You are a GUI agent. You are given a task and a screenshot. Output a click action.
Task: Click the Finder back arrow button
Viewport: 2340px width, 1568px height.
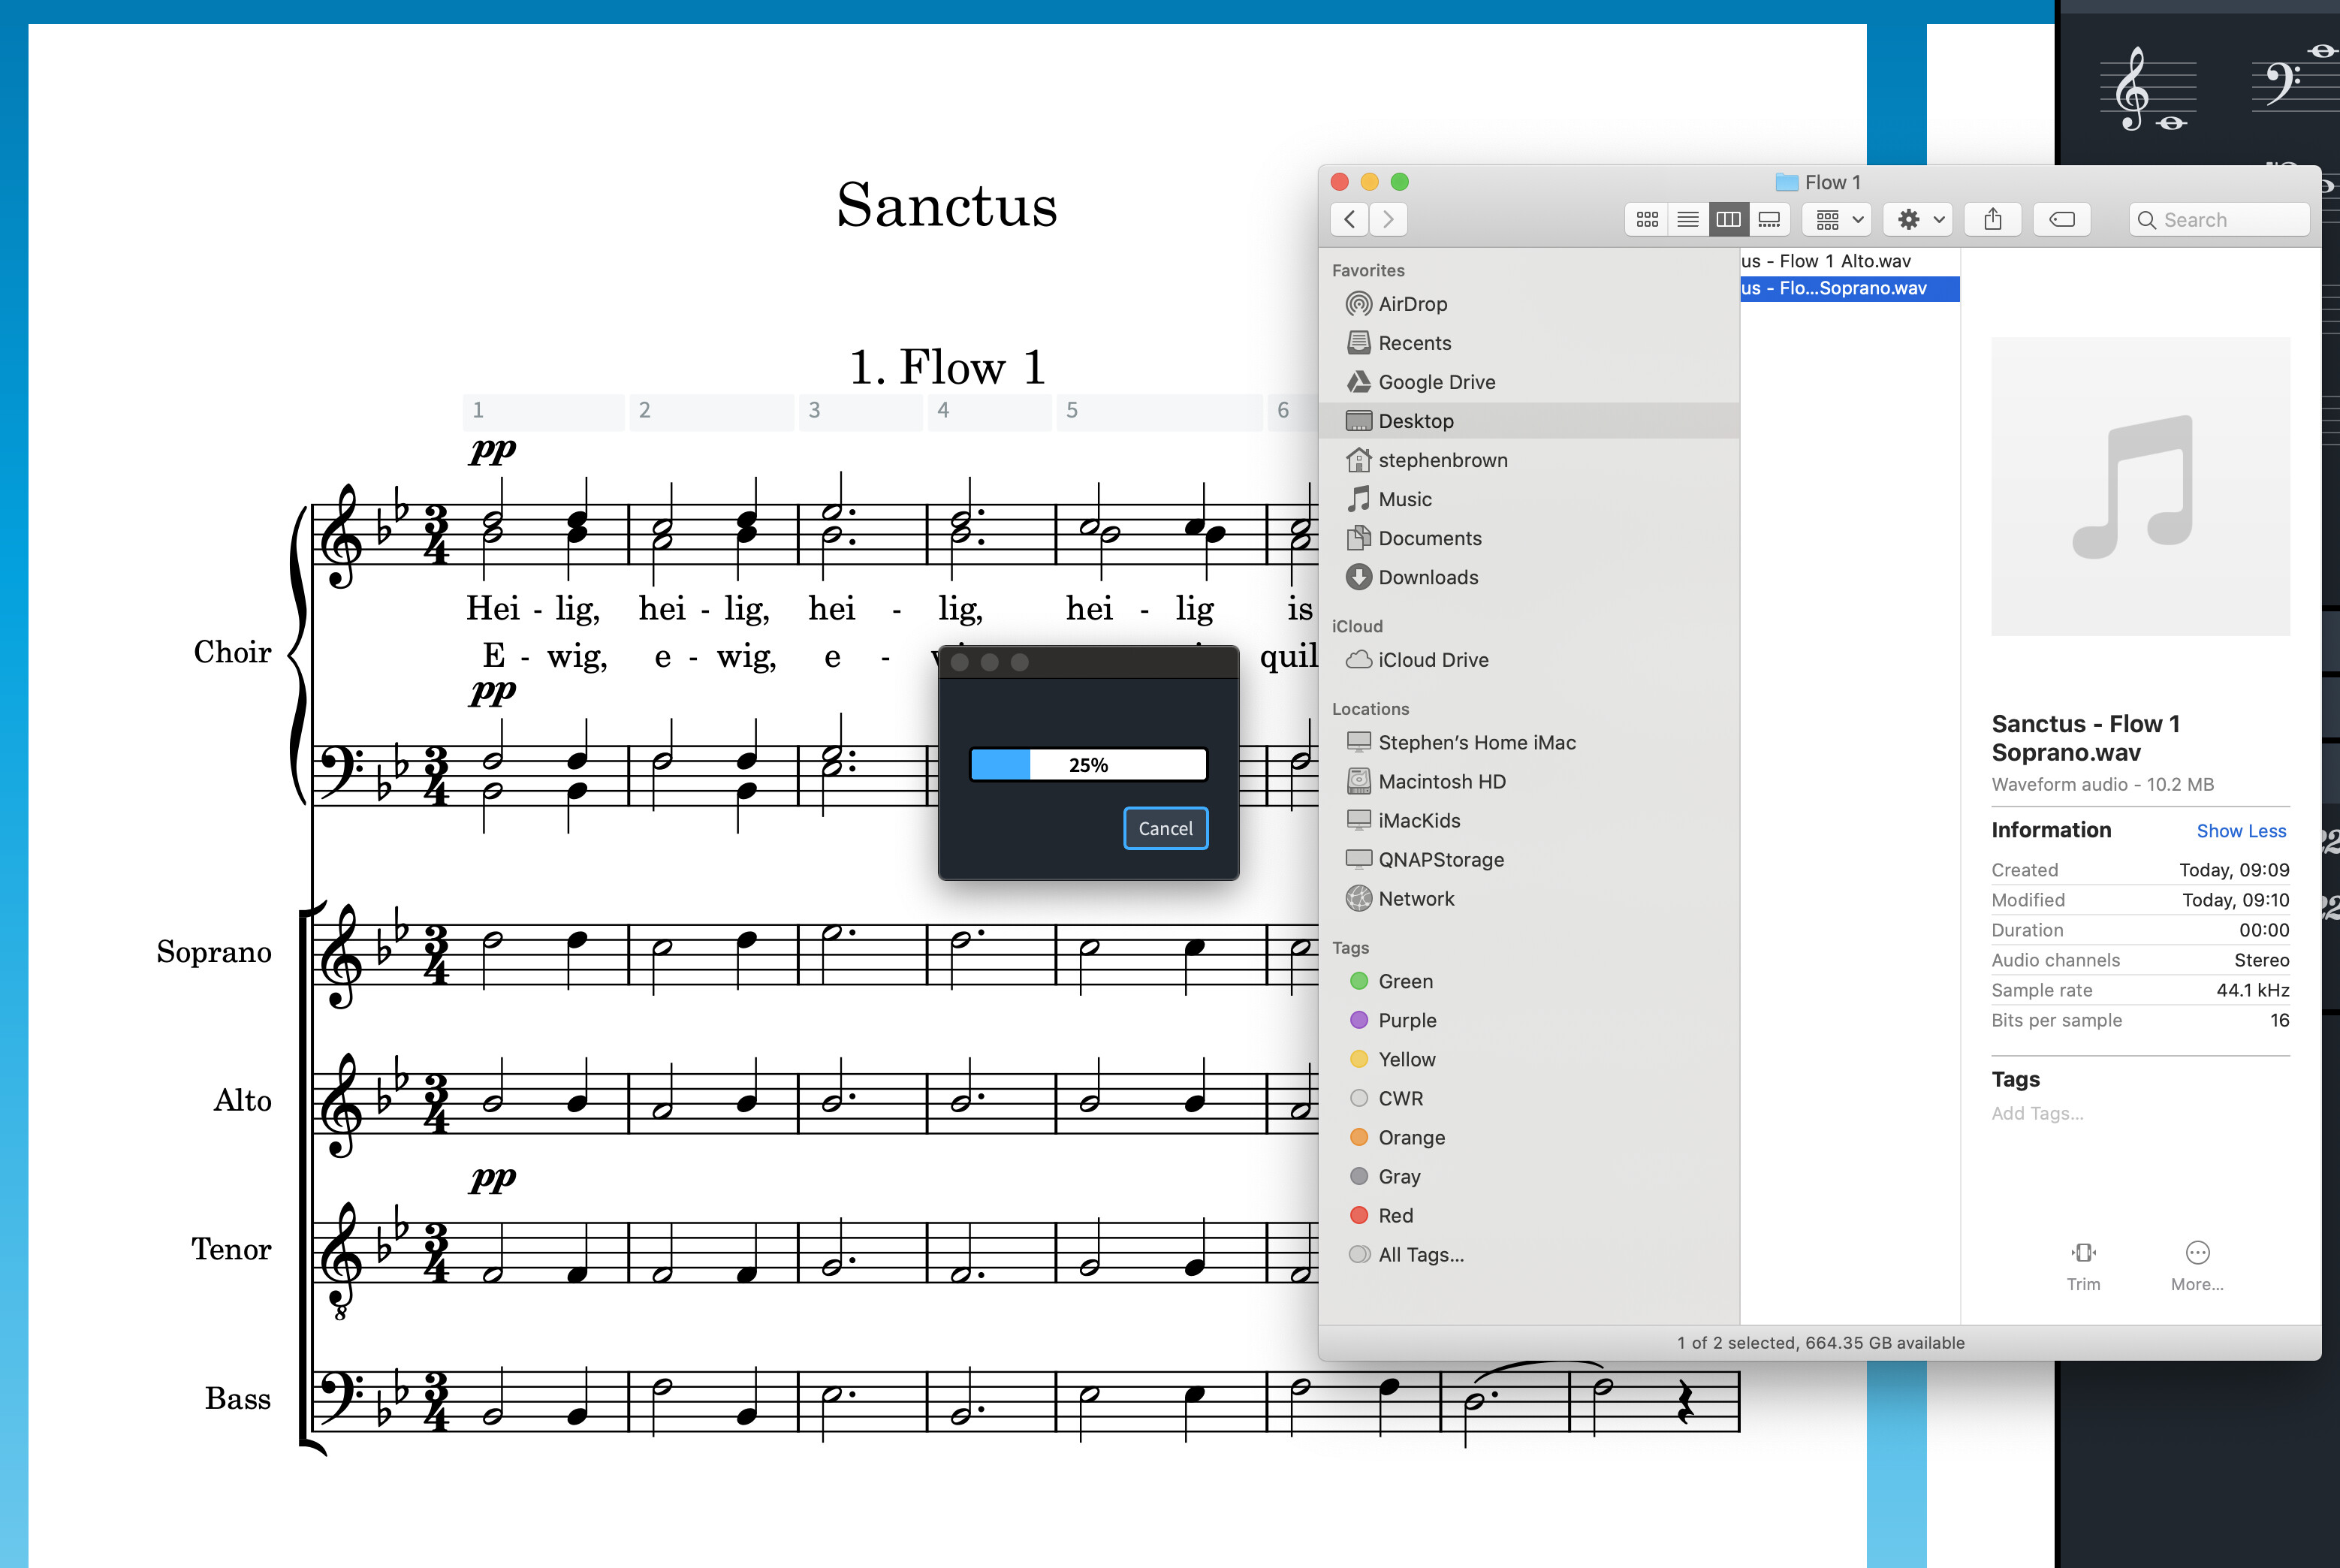pos(1350,219)
